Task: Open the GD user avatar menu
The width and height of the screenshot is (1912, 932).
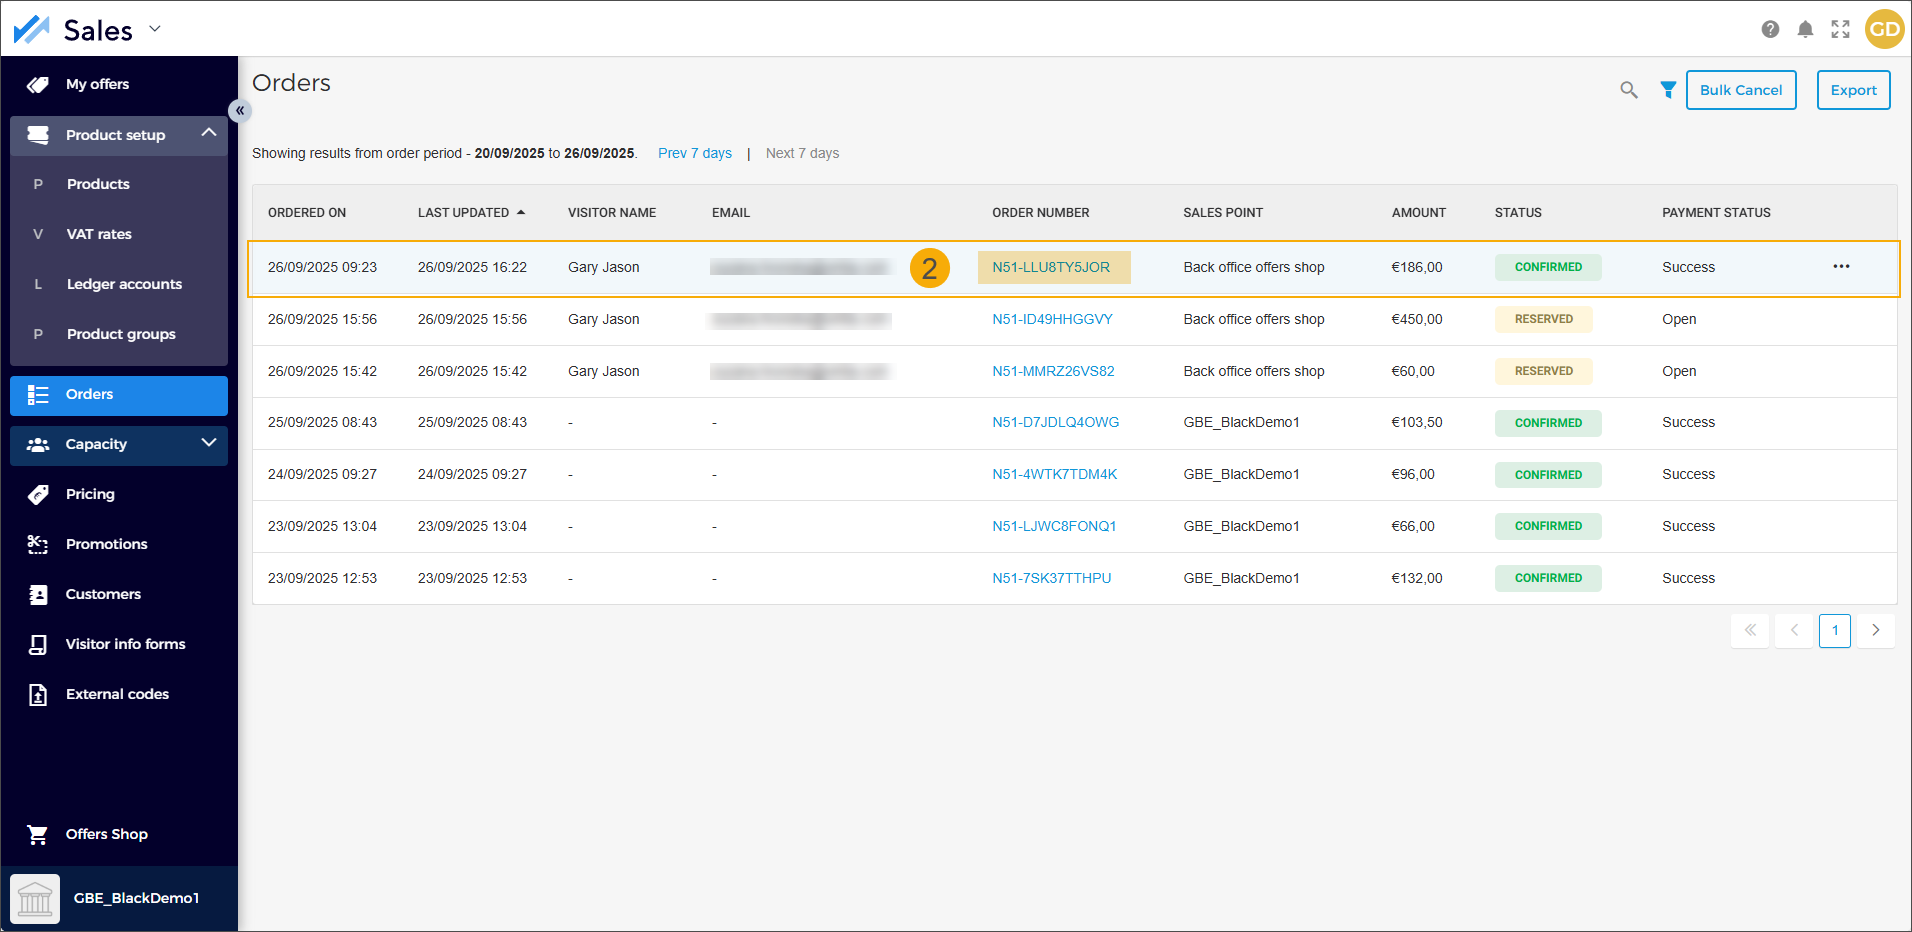Action: [1884, 29]
